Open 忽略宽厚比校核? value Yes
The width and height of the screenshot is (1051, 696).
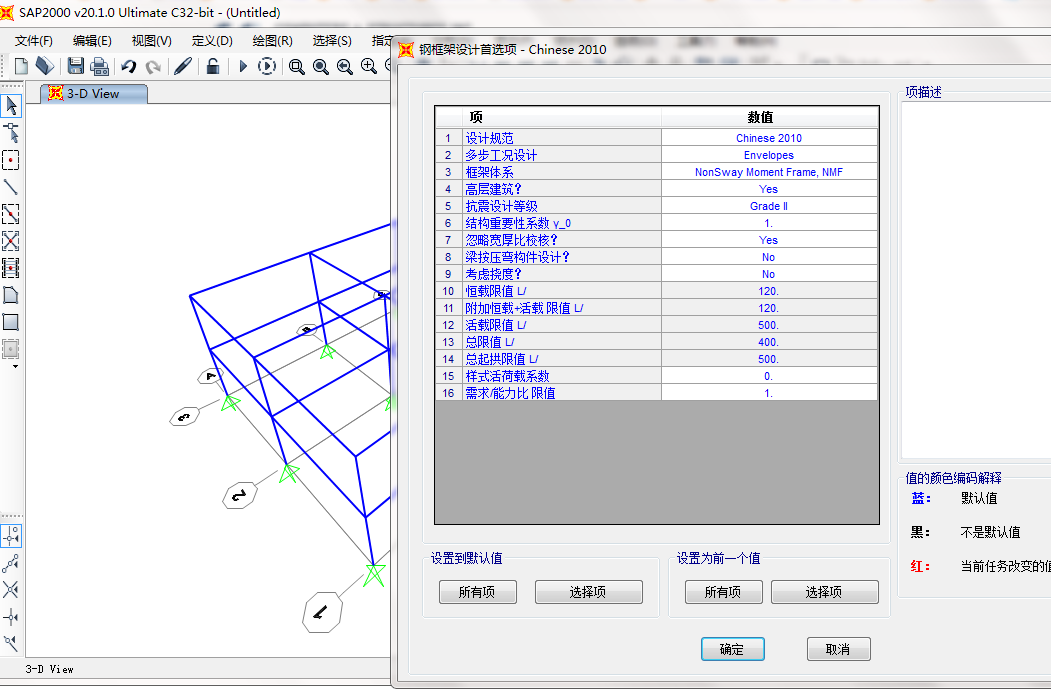tap(769, 240)
